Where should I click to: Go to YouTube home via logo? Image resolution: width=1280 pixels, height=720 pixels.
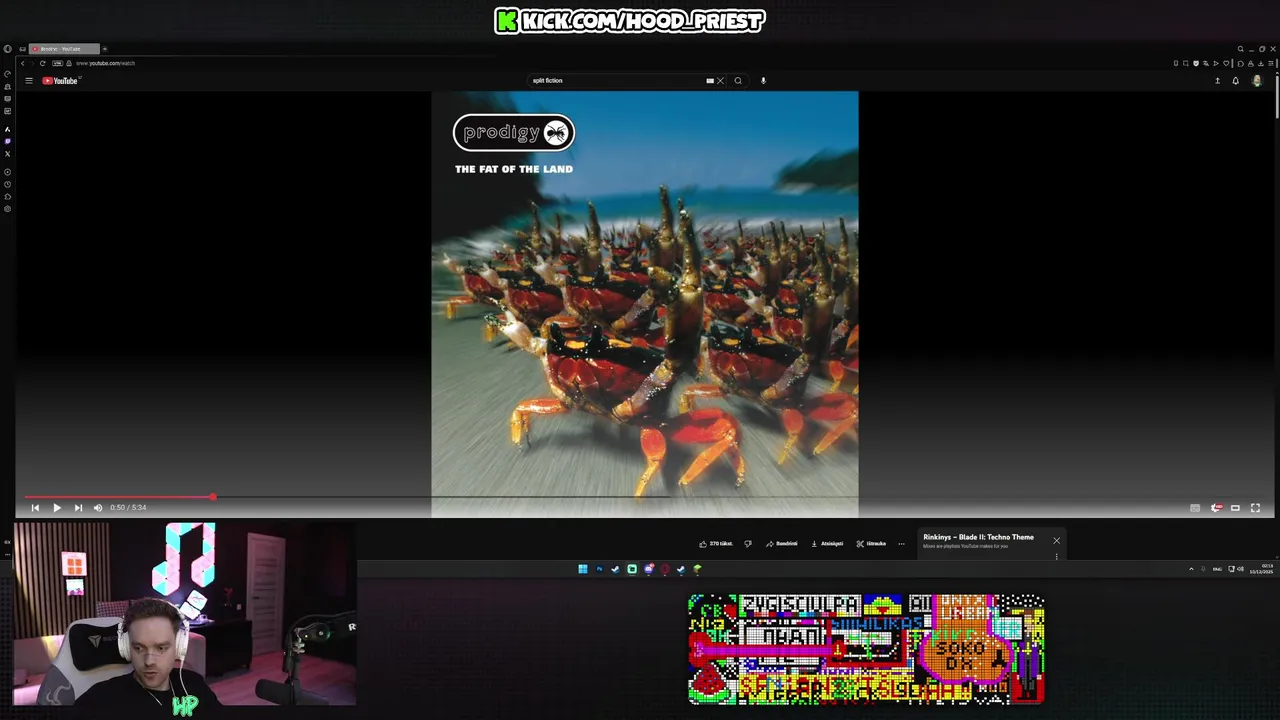[x=60, y=81]
